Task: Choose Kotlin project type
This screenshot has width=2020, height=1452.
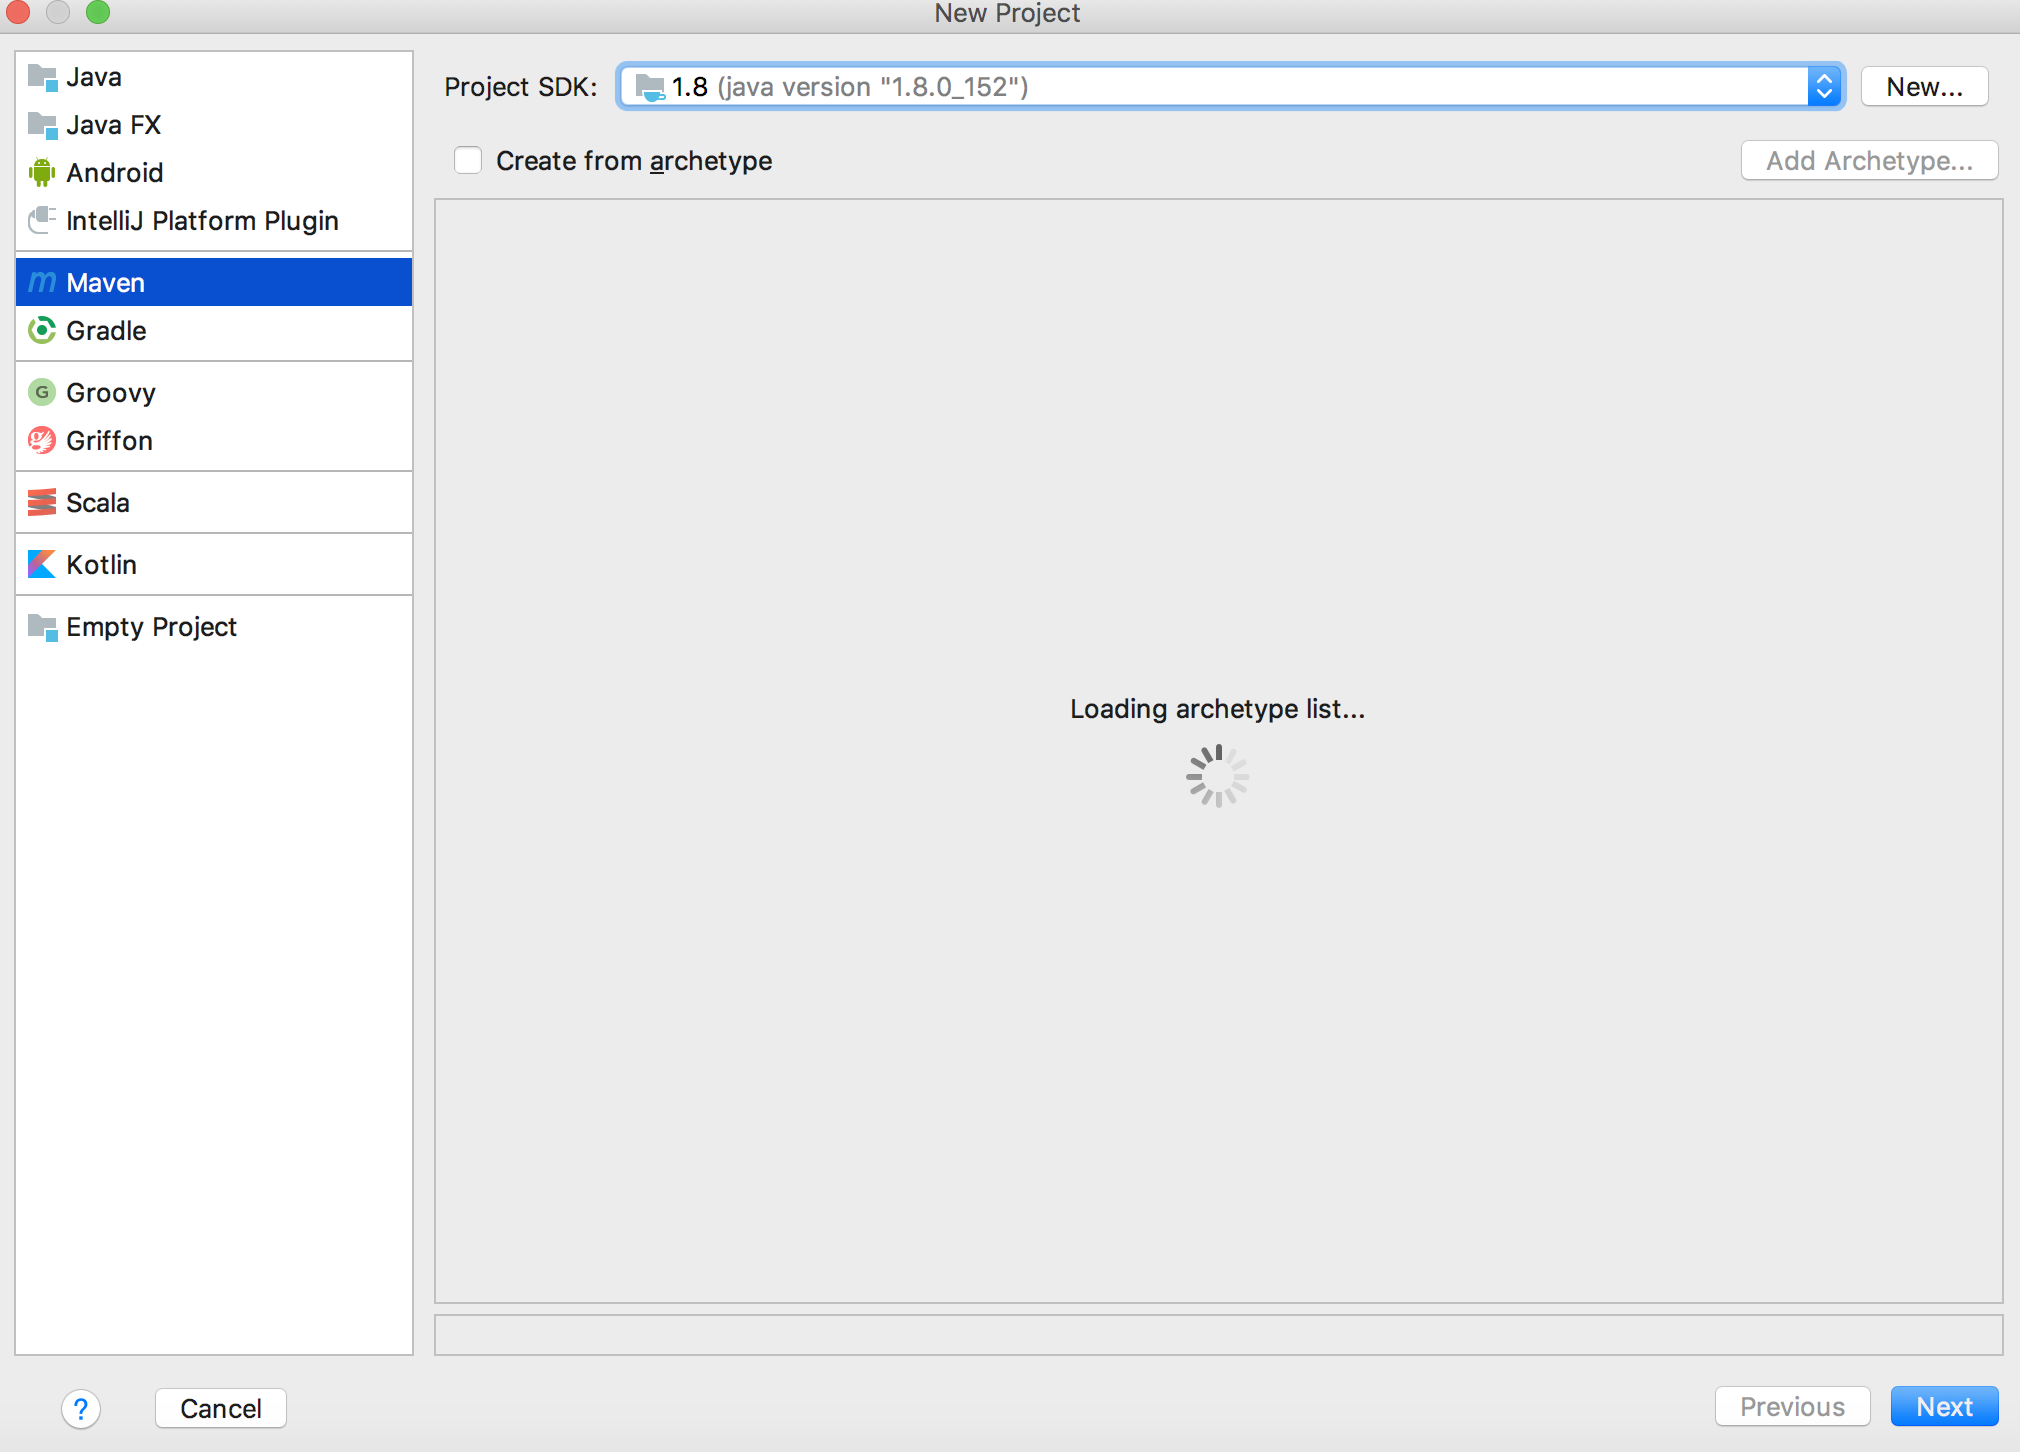Action: tap(214, 565)
